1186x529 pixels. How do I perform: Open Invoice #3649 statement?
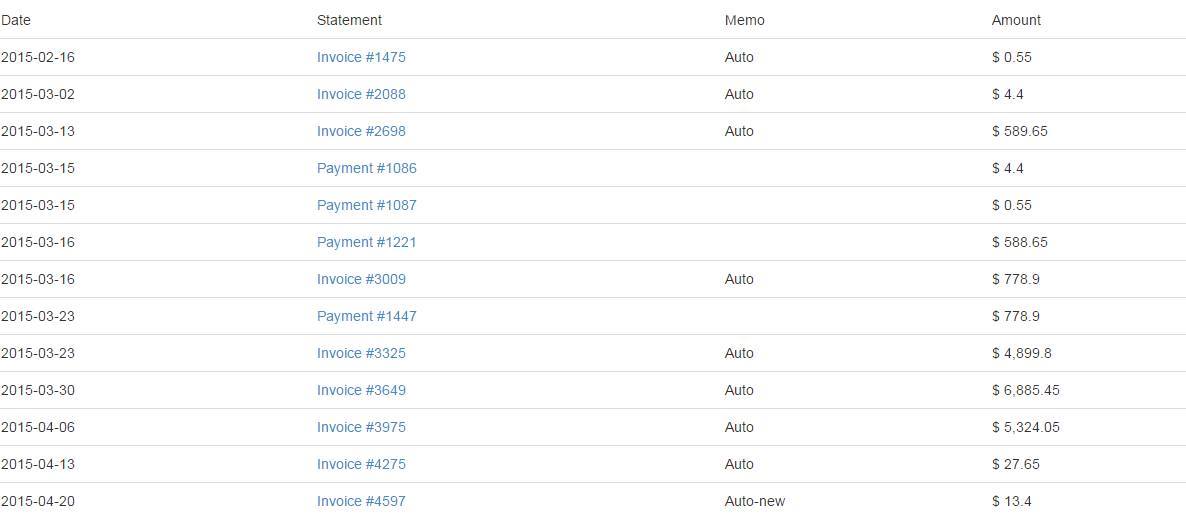pyautogui.click(x=361, y=390)
